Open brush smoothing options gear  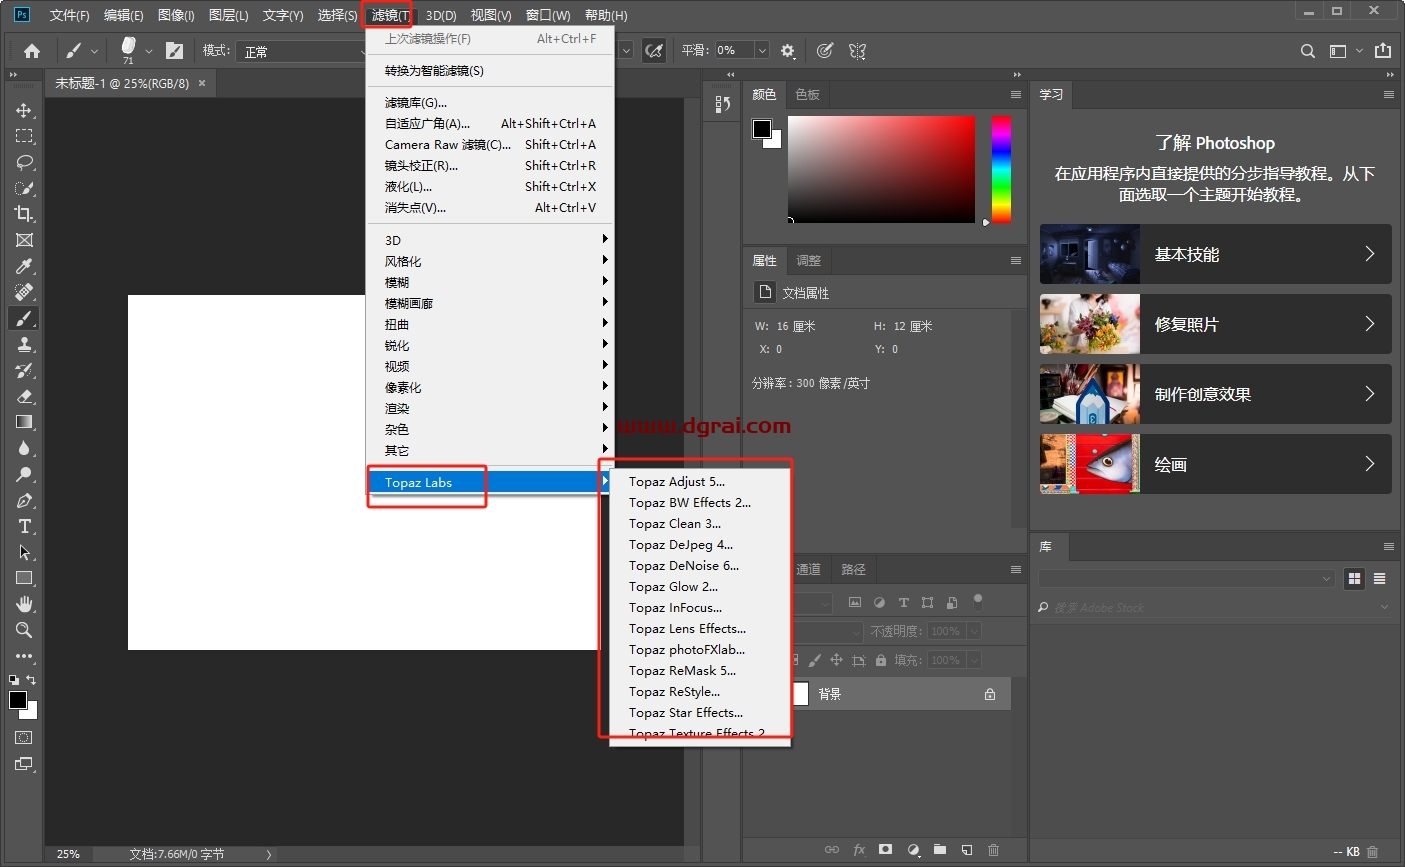pyautogui.click(x=788, y=51)
